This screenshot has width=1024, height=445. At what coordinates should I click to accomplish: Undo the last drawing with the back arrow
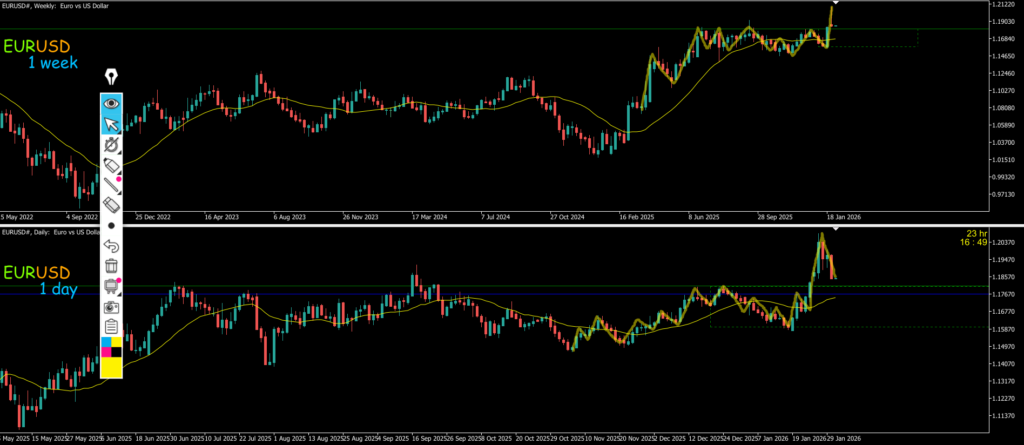(111, 246)
